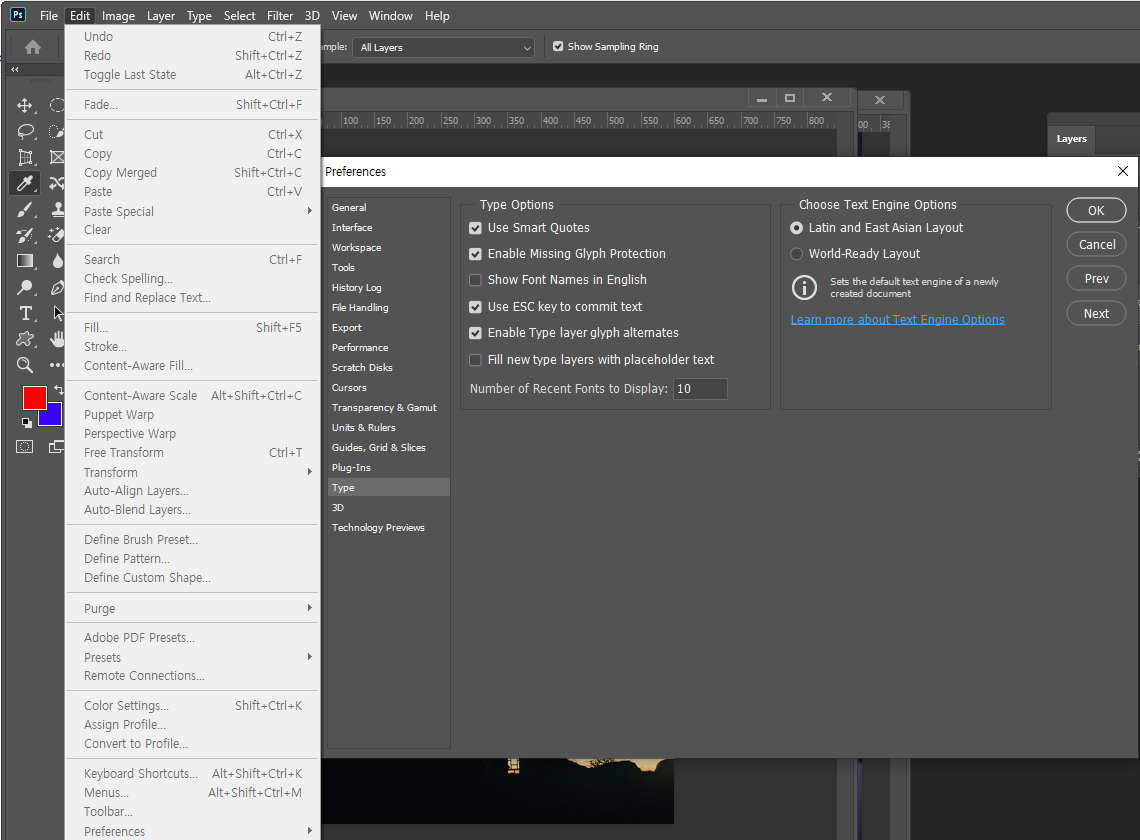Screen dimensions: 1140x840
Task: Expand the Purge submenu
Action: click(x=193, y=609)
